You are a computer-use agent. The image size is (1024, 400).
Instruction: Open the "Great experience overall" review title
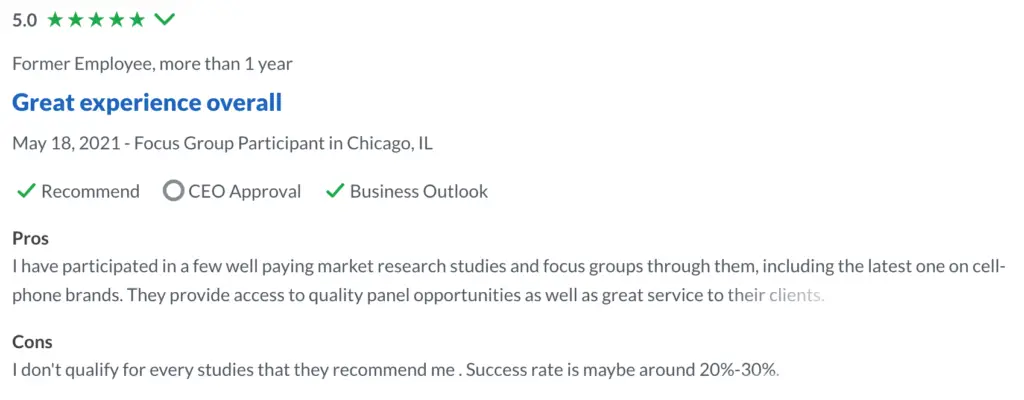coord(147,103)
